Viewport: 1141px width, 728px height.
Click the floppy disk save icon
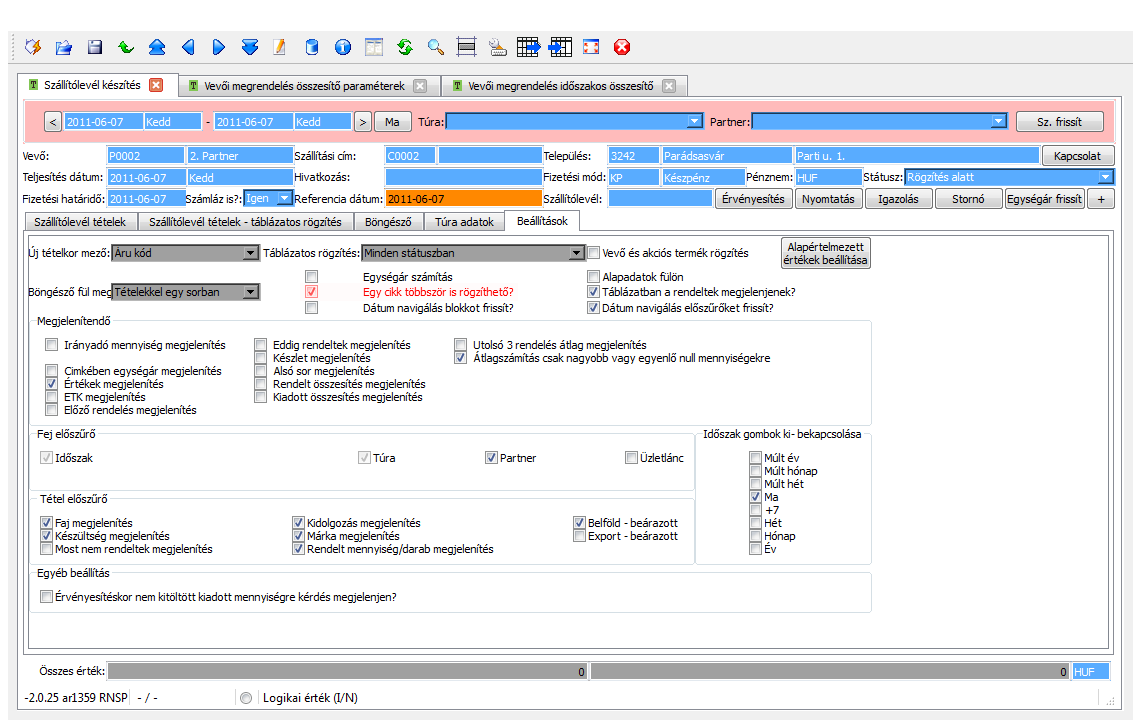pyautogui.click(x=95, y=47)
